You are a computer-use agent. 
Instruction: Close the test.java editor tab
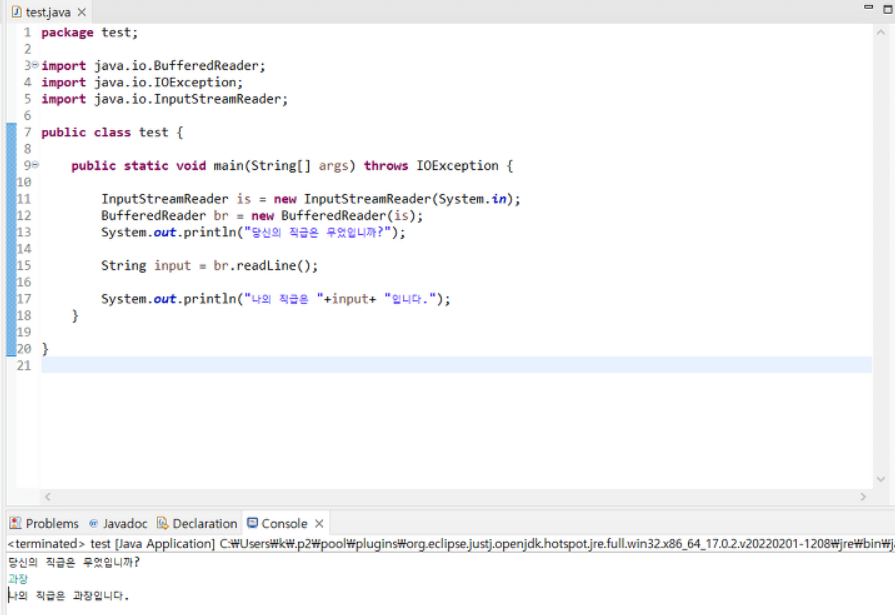click(x=82, y=12)
